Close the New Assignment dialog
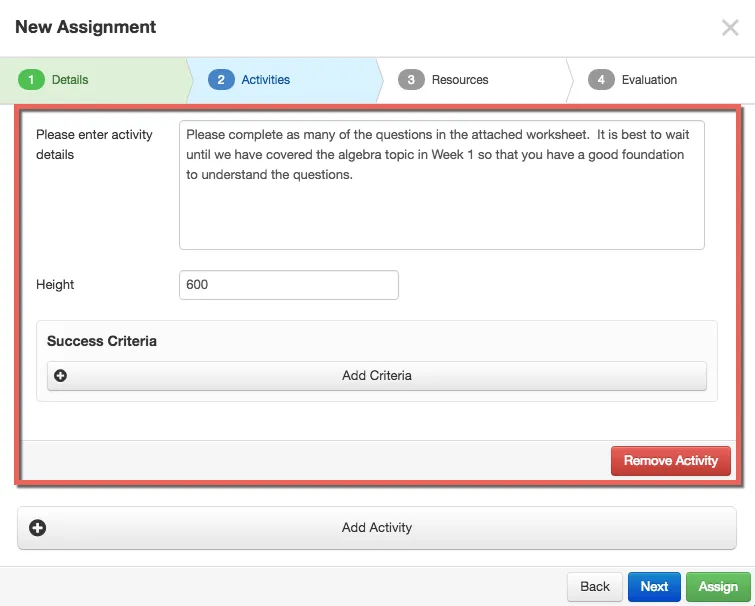Screen dimensions: 755x606 [x=730, y=28]
